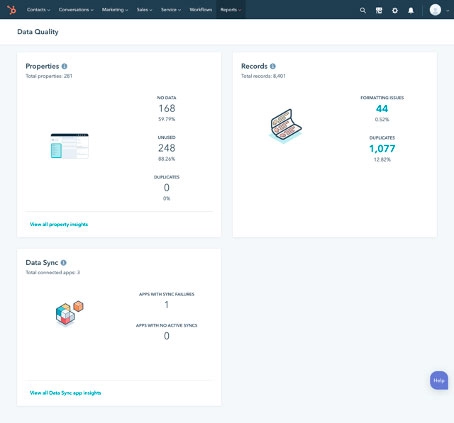Click the Total records count text
The width and height of the screenshot is (454, 423).
point(263,76)
